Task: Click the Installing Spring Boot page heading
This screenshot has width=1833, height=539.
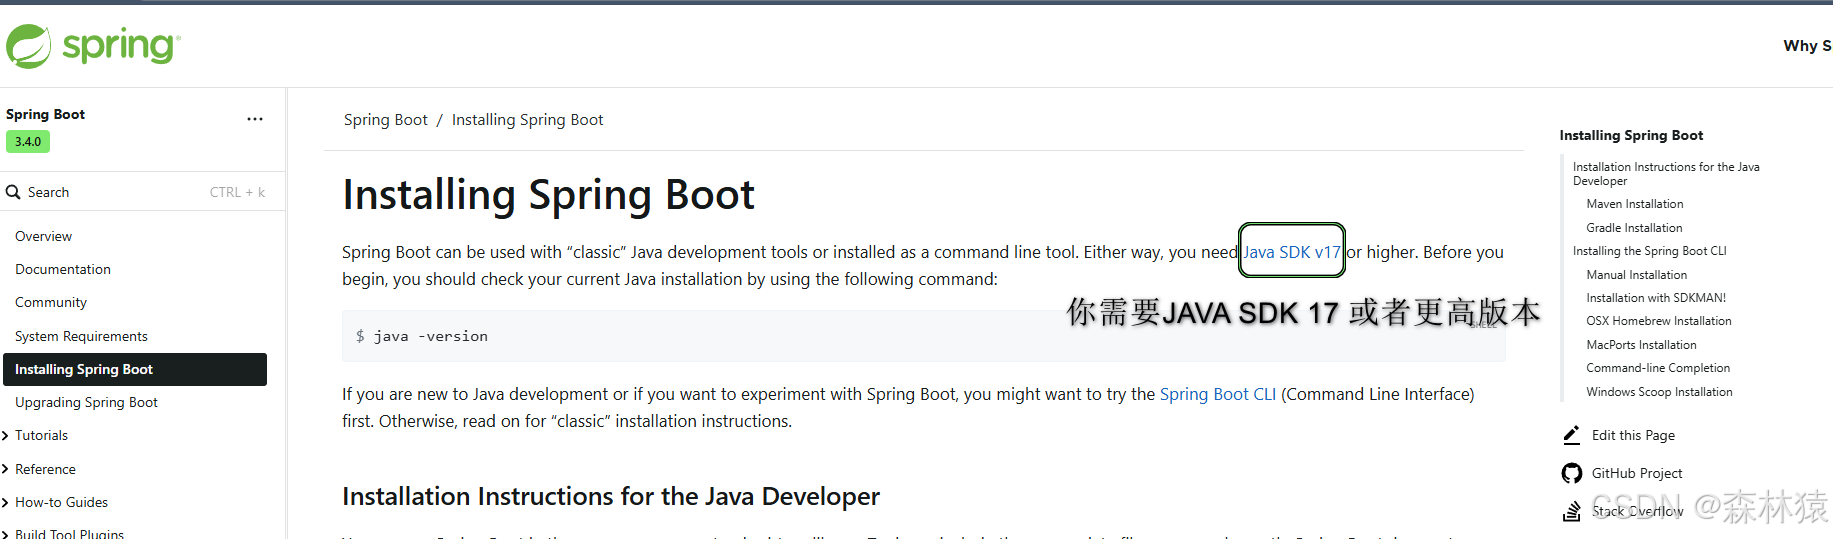Action: [x=548, y=195]
